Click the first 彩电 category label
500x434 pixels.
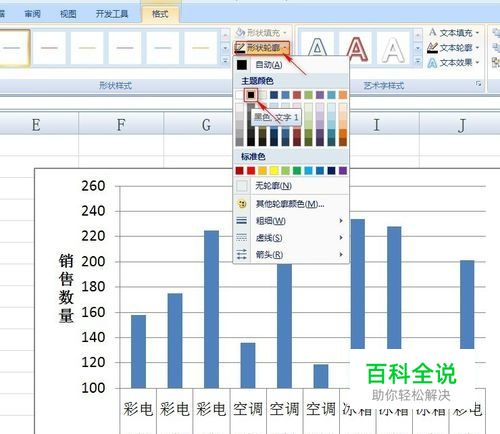138,409
